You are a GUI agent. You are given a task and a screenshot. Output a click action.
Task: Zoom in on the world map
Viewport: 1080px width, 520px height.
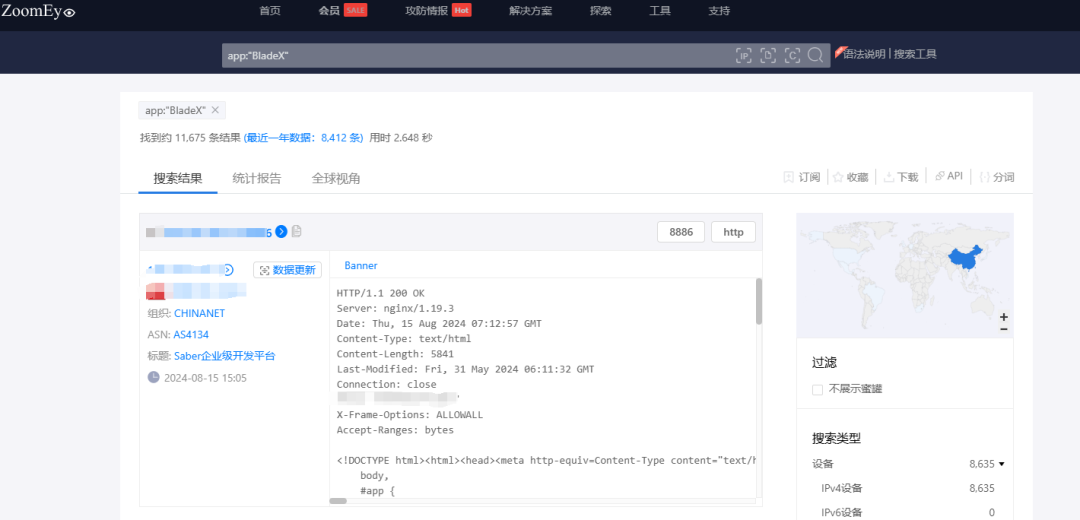(x=1004, y=317)
